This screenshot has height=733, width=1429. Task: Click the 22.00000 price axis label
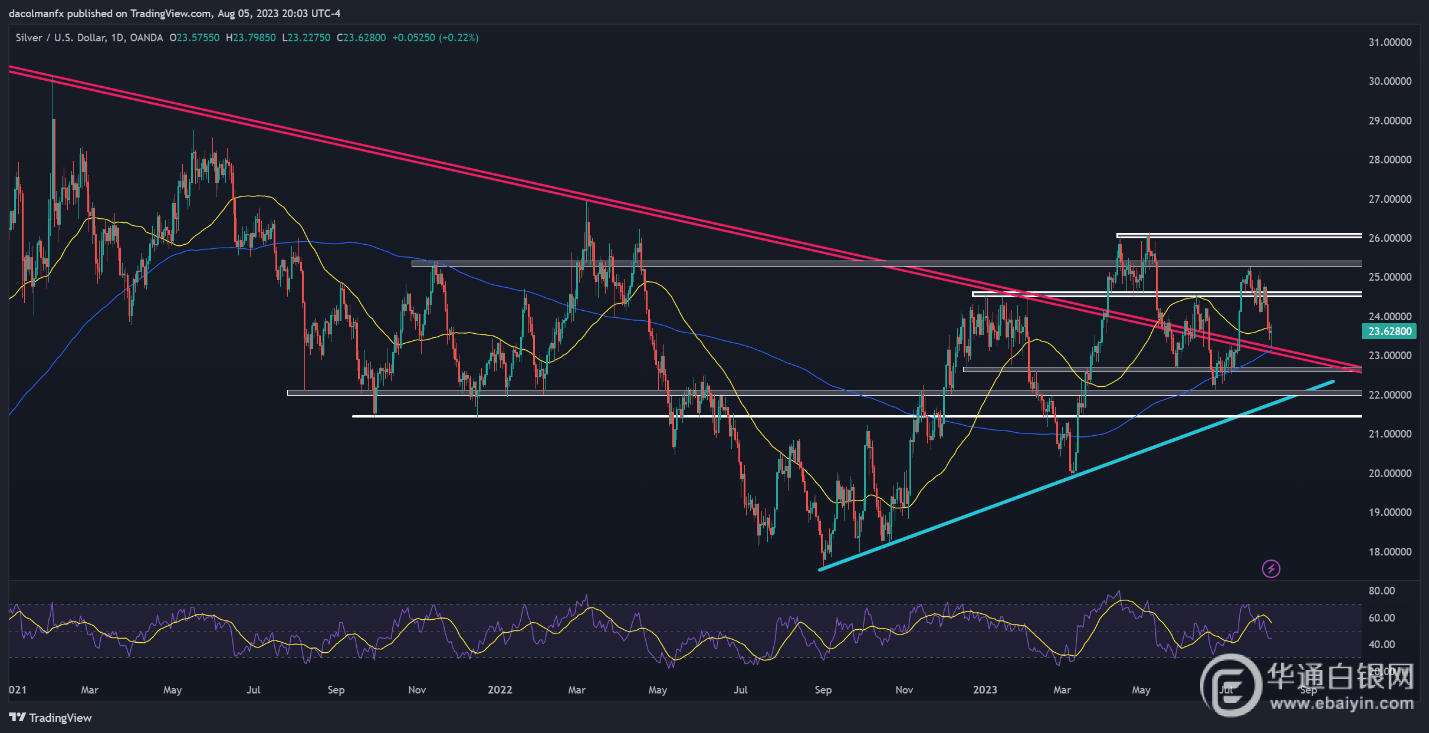[x=1387, y=395]
